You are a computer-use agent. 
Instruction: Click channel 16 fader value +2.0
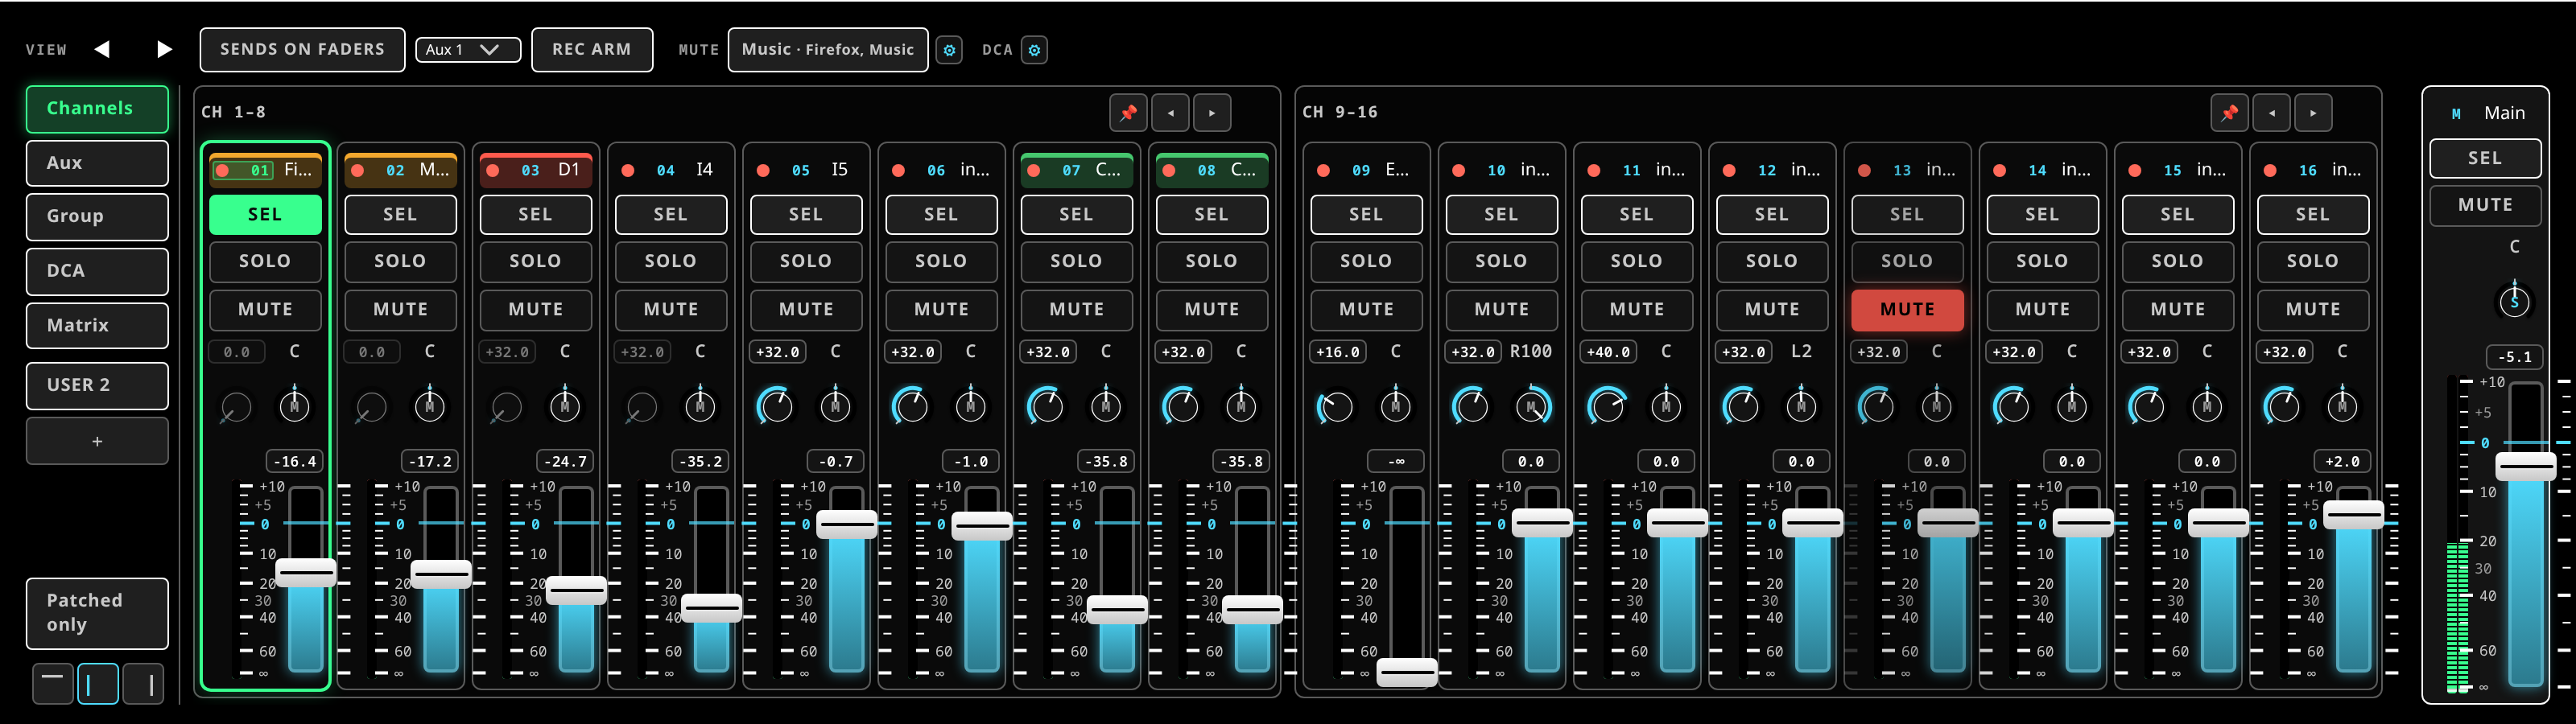[x=2342, y=462]
